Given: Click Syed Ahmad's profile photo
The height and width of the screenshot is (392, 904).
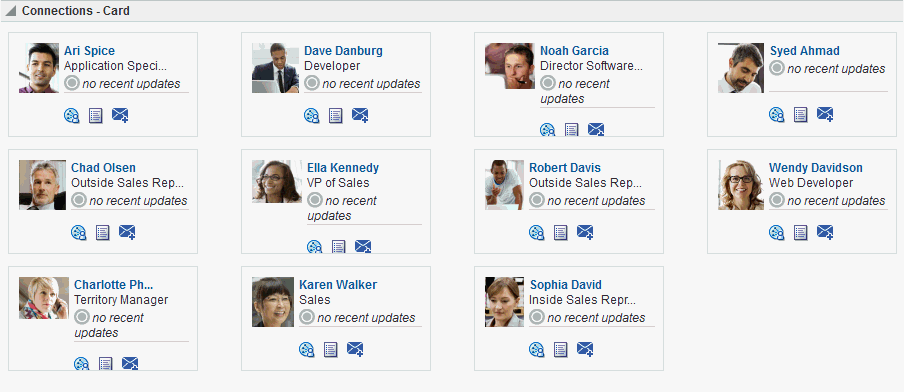Looking at the screenshot, I should (x=741, y=68).
